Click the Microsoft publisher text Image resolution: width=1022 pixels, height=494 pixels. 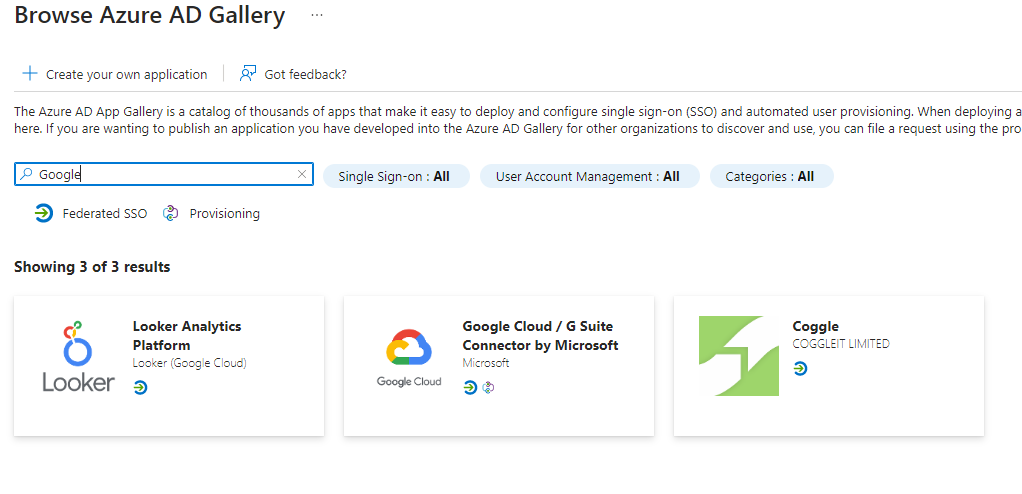[486, 363]
